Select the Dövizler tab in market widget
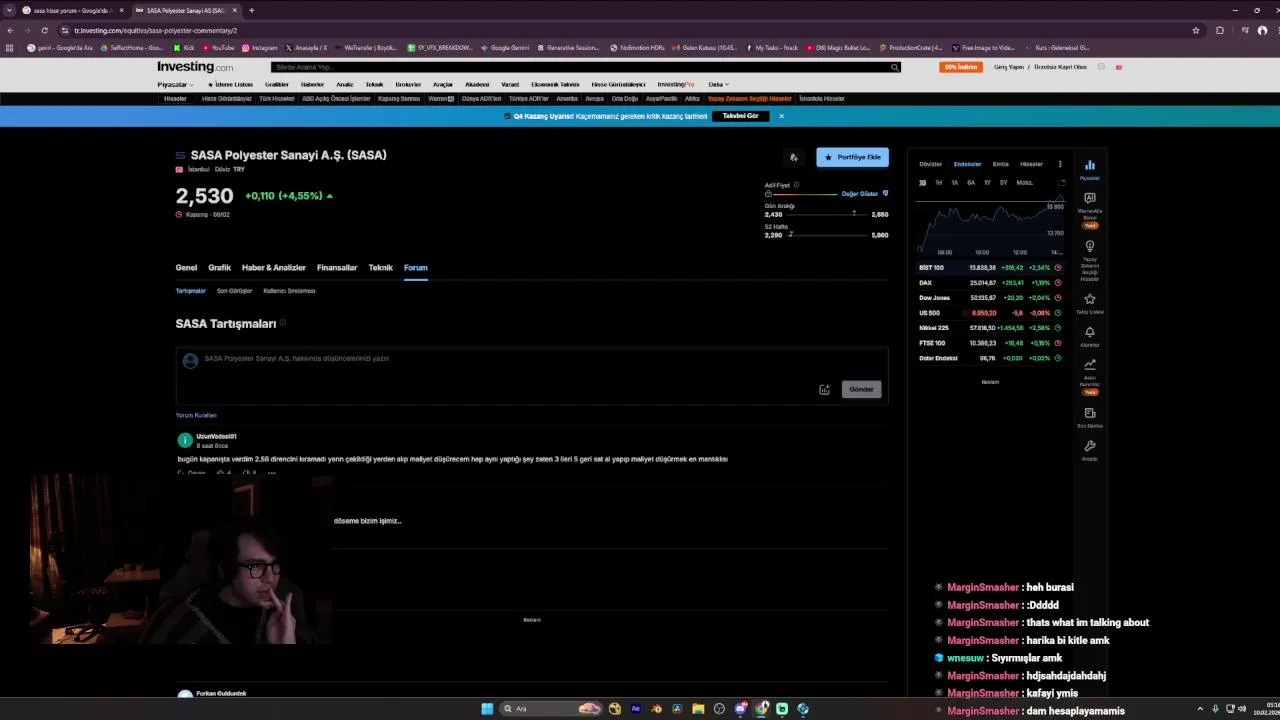Viewport: 1280px width, 720px height. [931, 164]
